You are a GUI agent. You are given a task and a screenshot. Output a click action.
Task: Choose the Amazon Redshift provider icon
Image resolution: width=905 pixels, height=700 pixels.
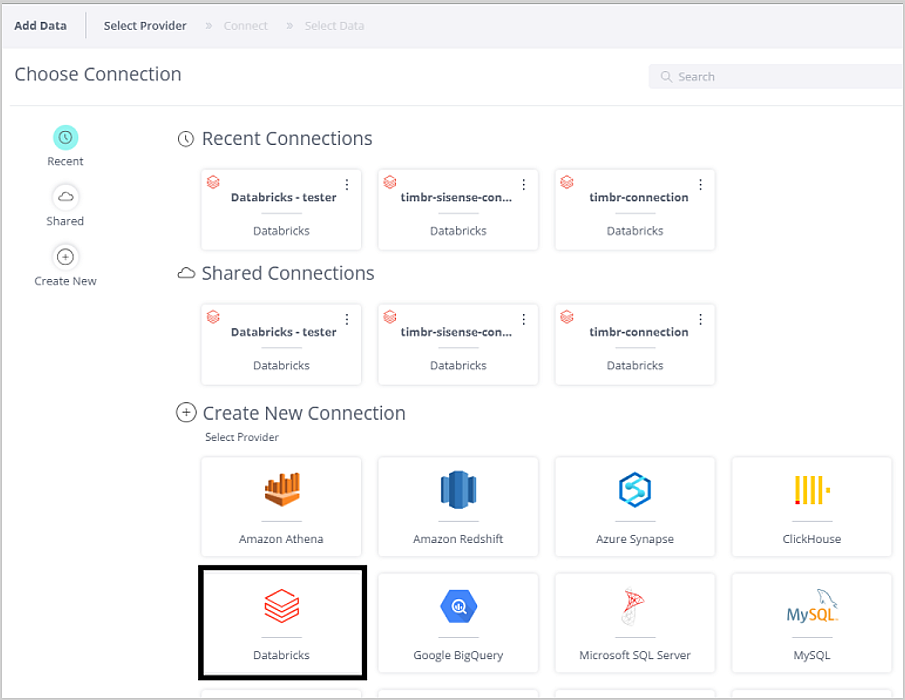[458, 490]
